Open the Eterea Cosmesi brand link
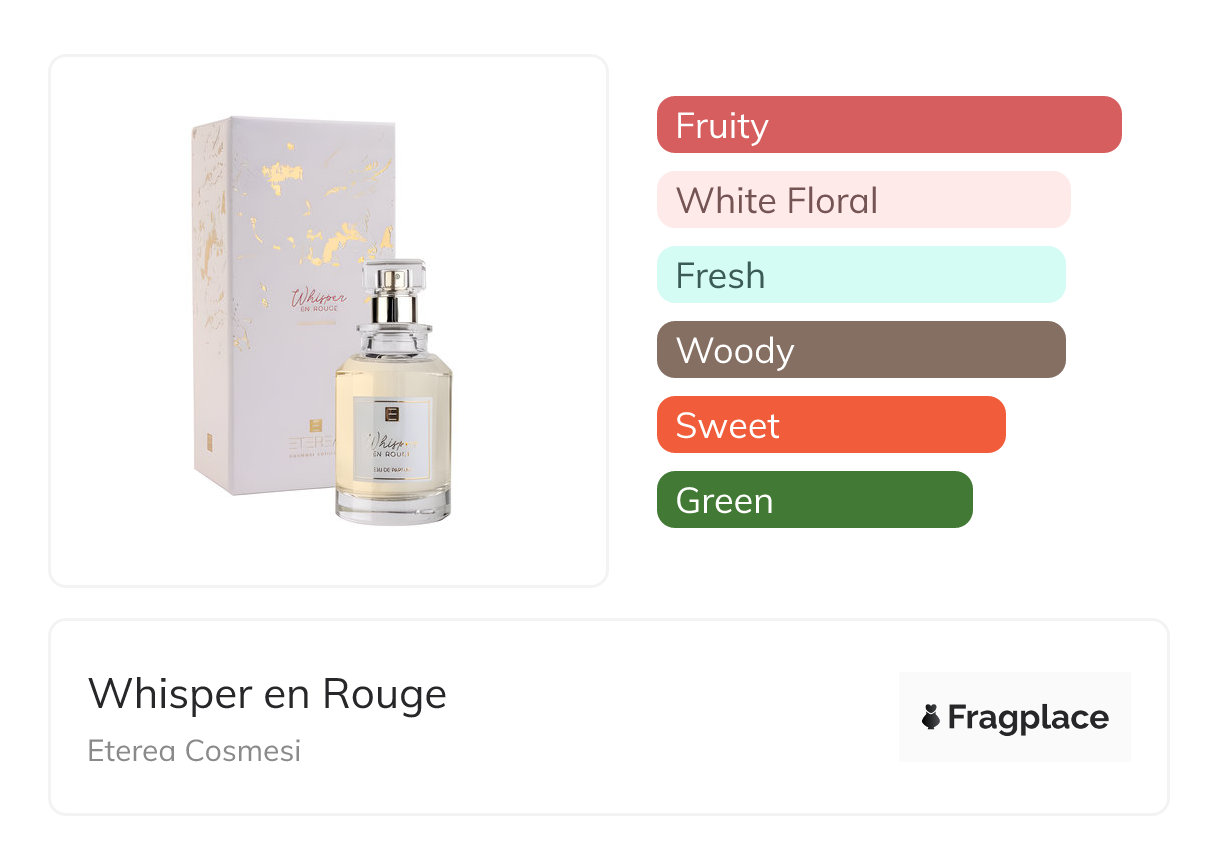Viewport: 1218px width, 864px height. (194, 750)
